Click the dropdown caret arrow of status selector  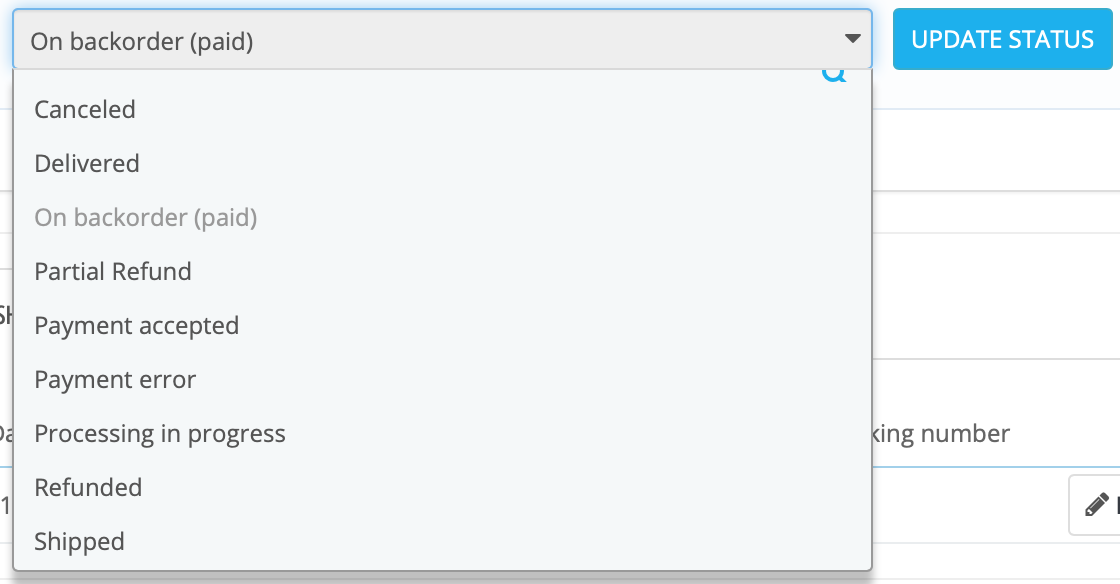click(x=852, y=39)
